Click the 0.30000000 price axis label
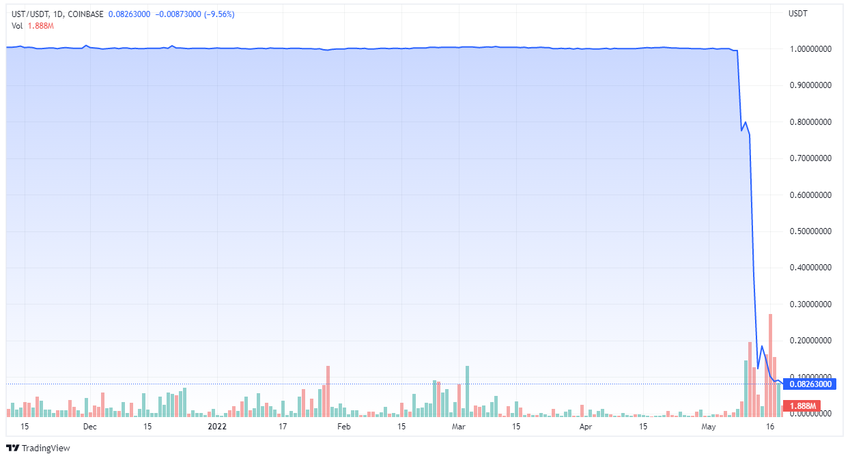Viewport: 850px width, 456px height. pos(810,304)
